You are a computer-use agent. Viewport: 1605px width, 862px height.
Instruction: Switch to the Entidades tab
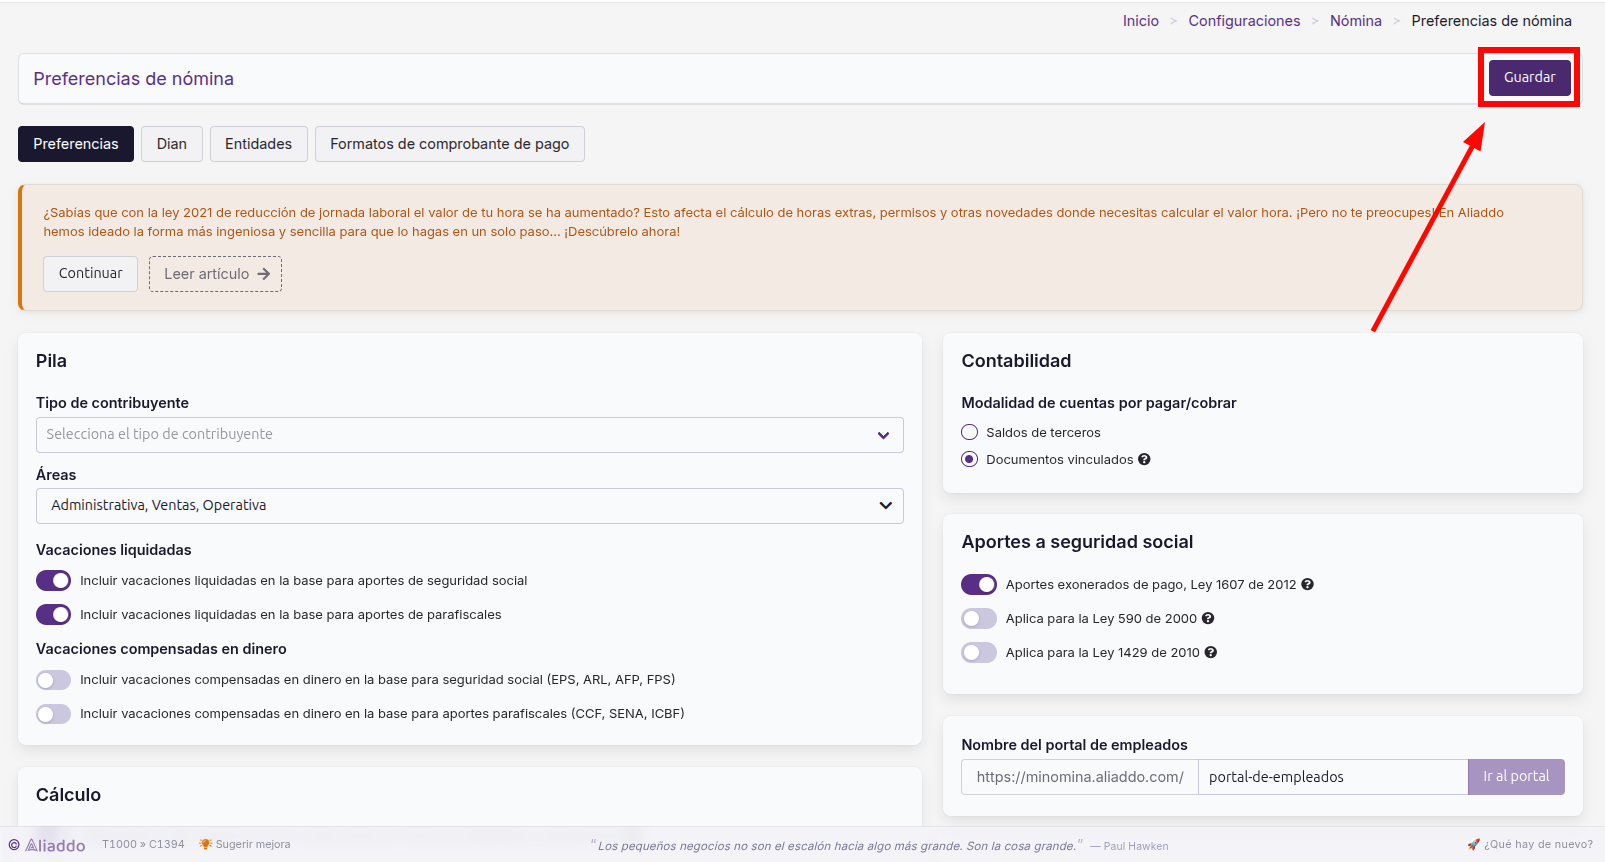click(259, 144)
